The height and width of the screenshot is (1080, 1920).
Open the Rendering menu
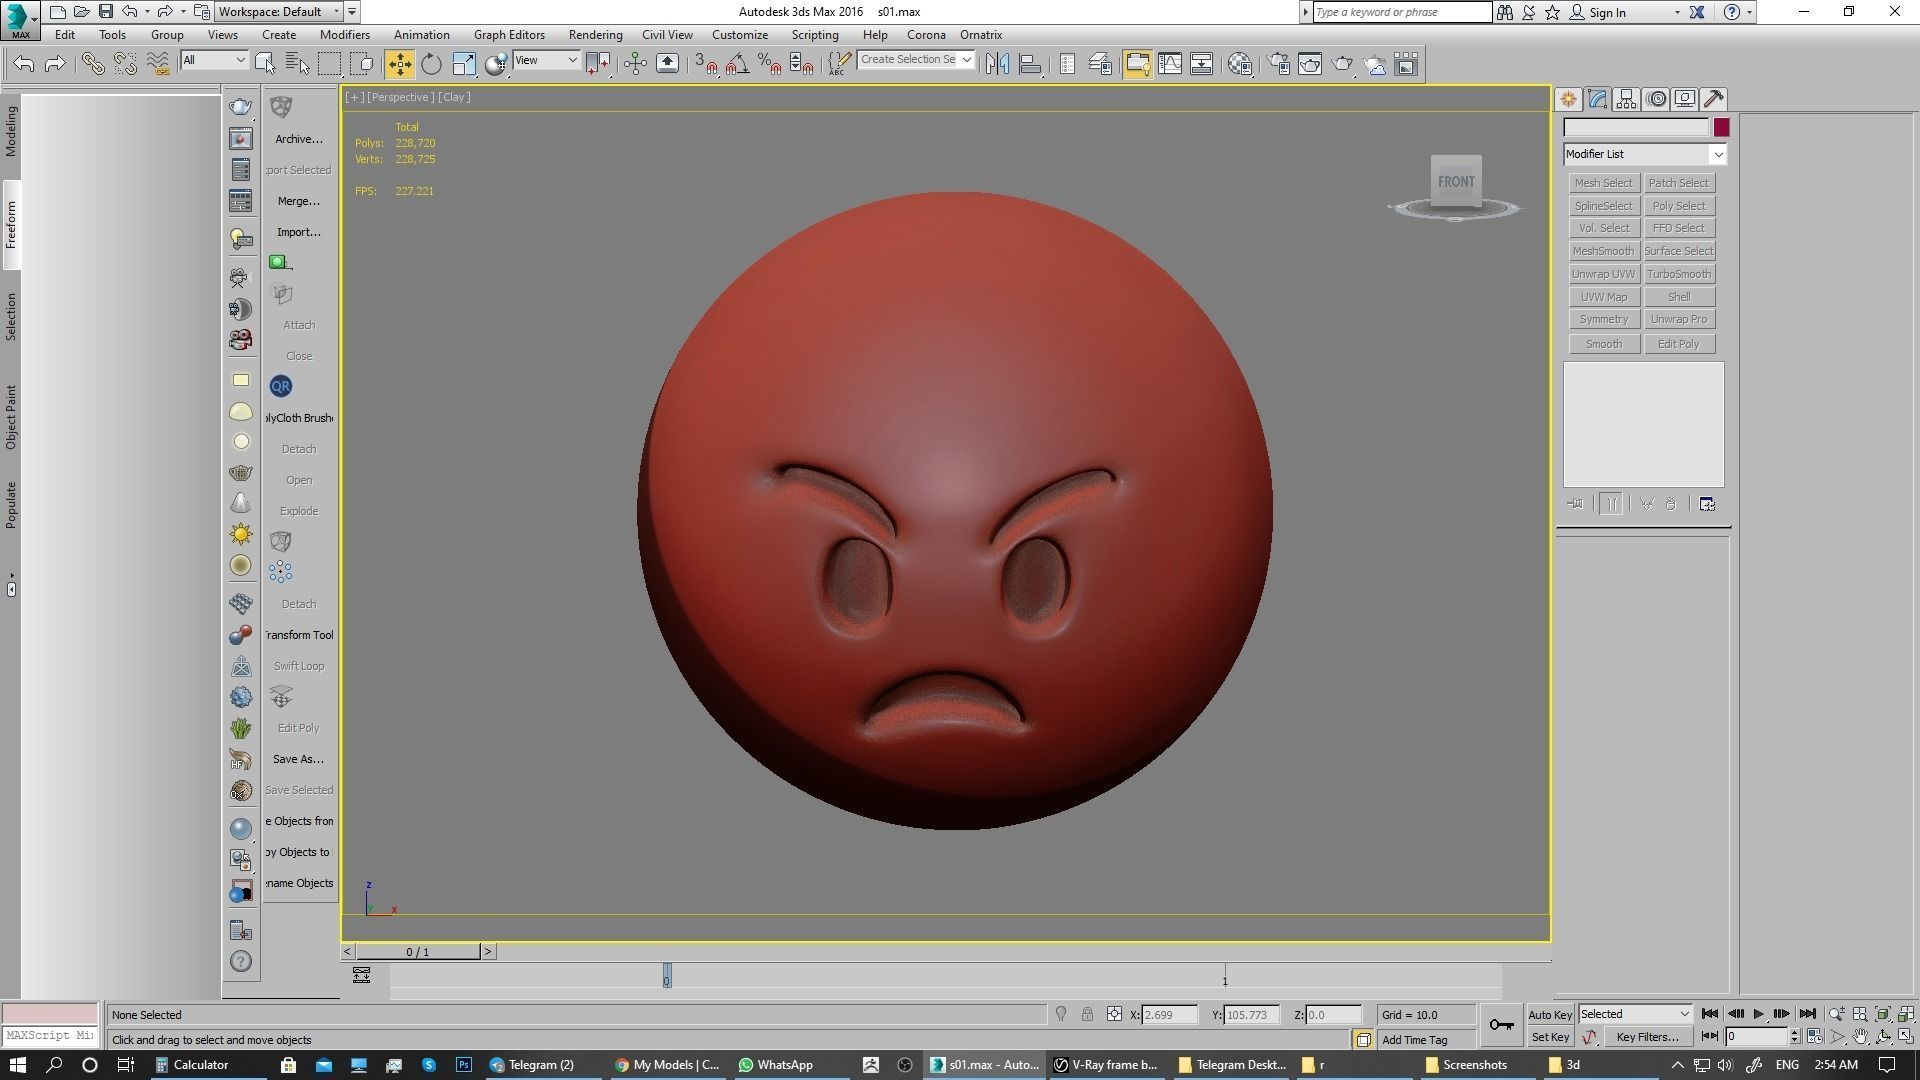click(x=595, y=35)
